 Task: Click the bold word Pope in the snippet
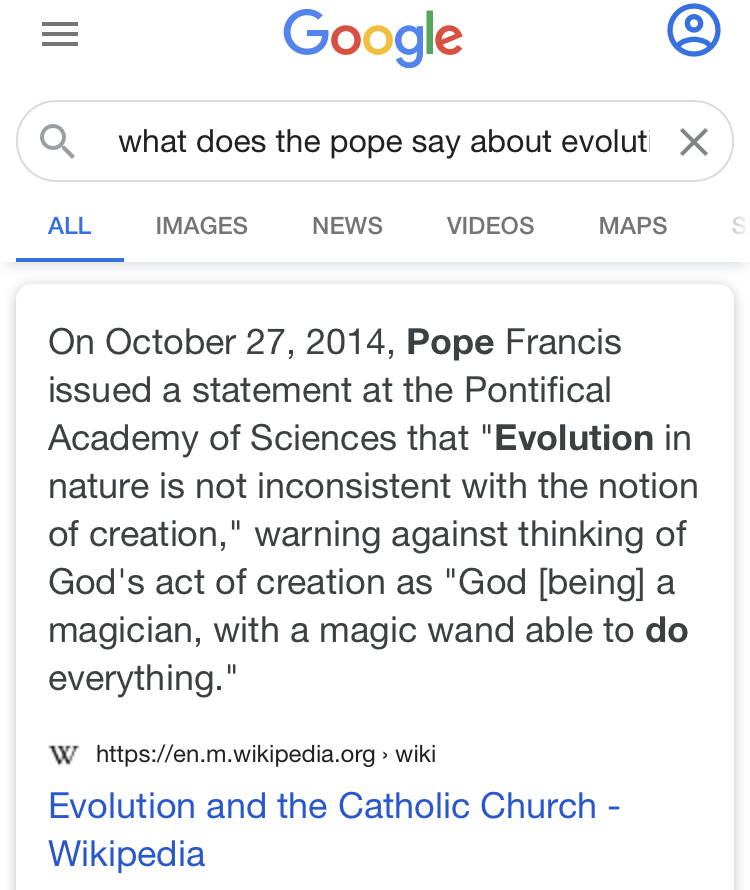tap(450, 342)
